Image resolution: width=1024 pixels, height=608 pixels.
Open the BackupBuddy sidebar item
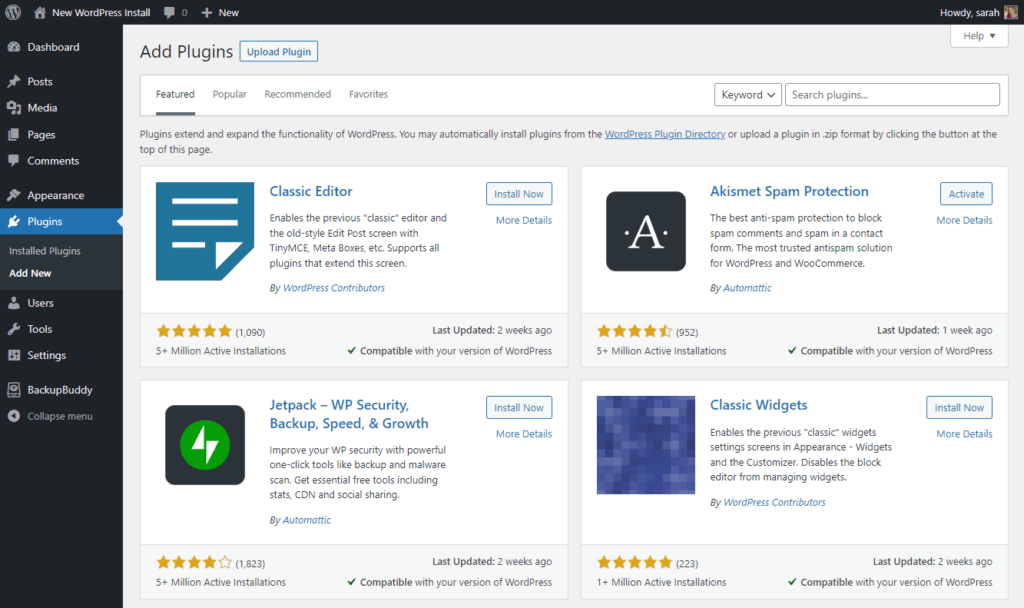coord(61,390)
